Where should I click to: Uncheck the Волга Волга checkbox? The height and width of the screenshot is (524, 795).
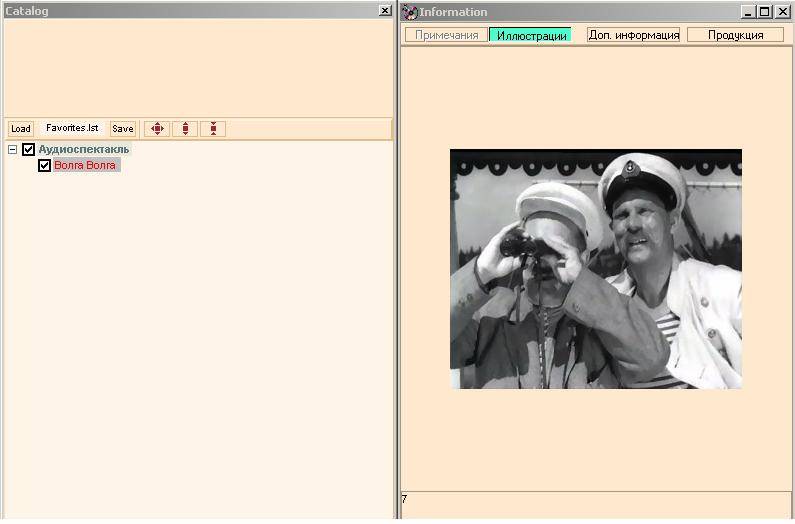coord(45,165)
